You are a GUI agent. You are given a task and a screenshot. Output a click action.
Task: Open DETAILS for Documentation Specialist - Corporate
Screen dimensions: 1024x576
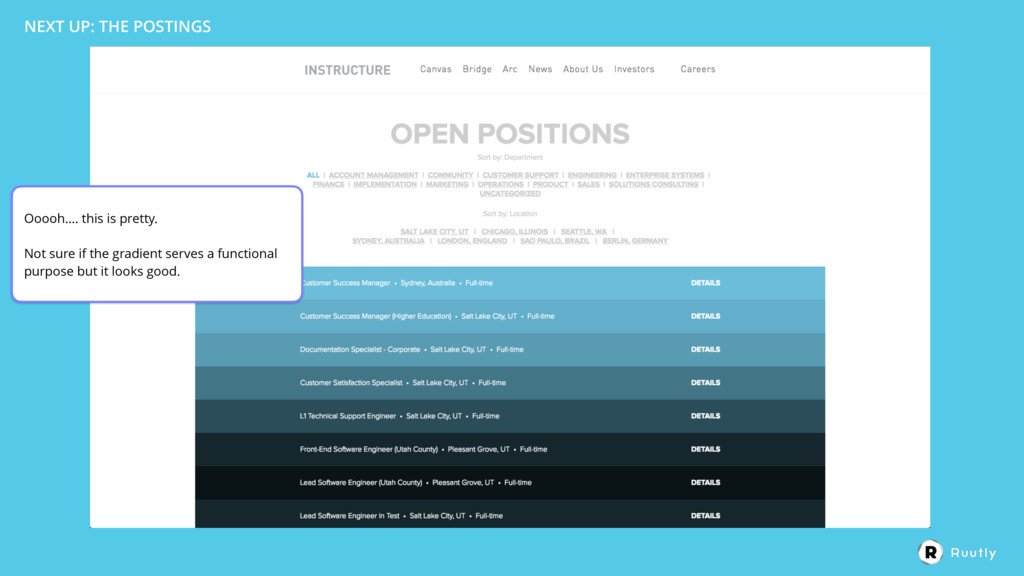coord(705,349)
